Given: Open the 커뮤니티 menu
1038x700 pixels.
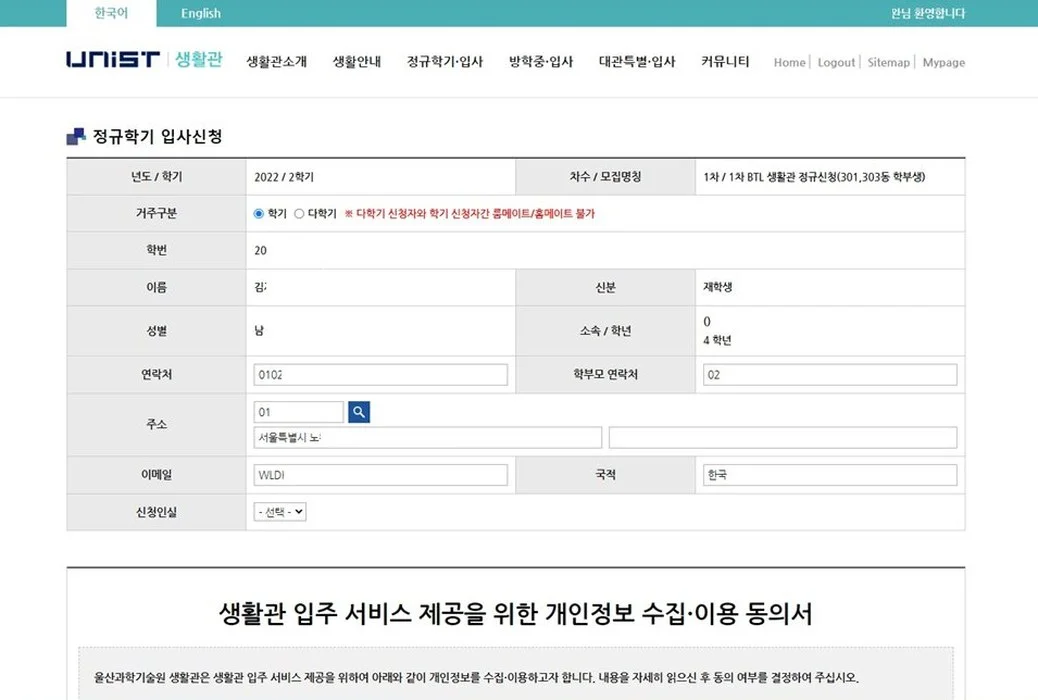Looking at the screenshot, I should pos(725,62).
